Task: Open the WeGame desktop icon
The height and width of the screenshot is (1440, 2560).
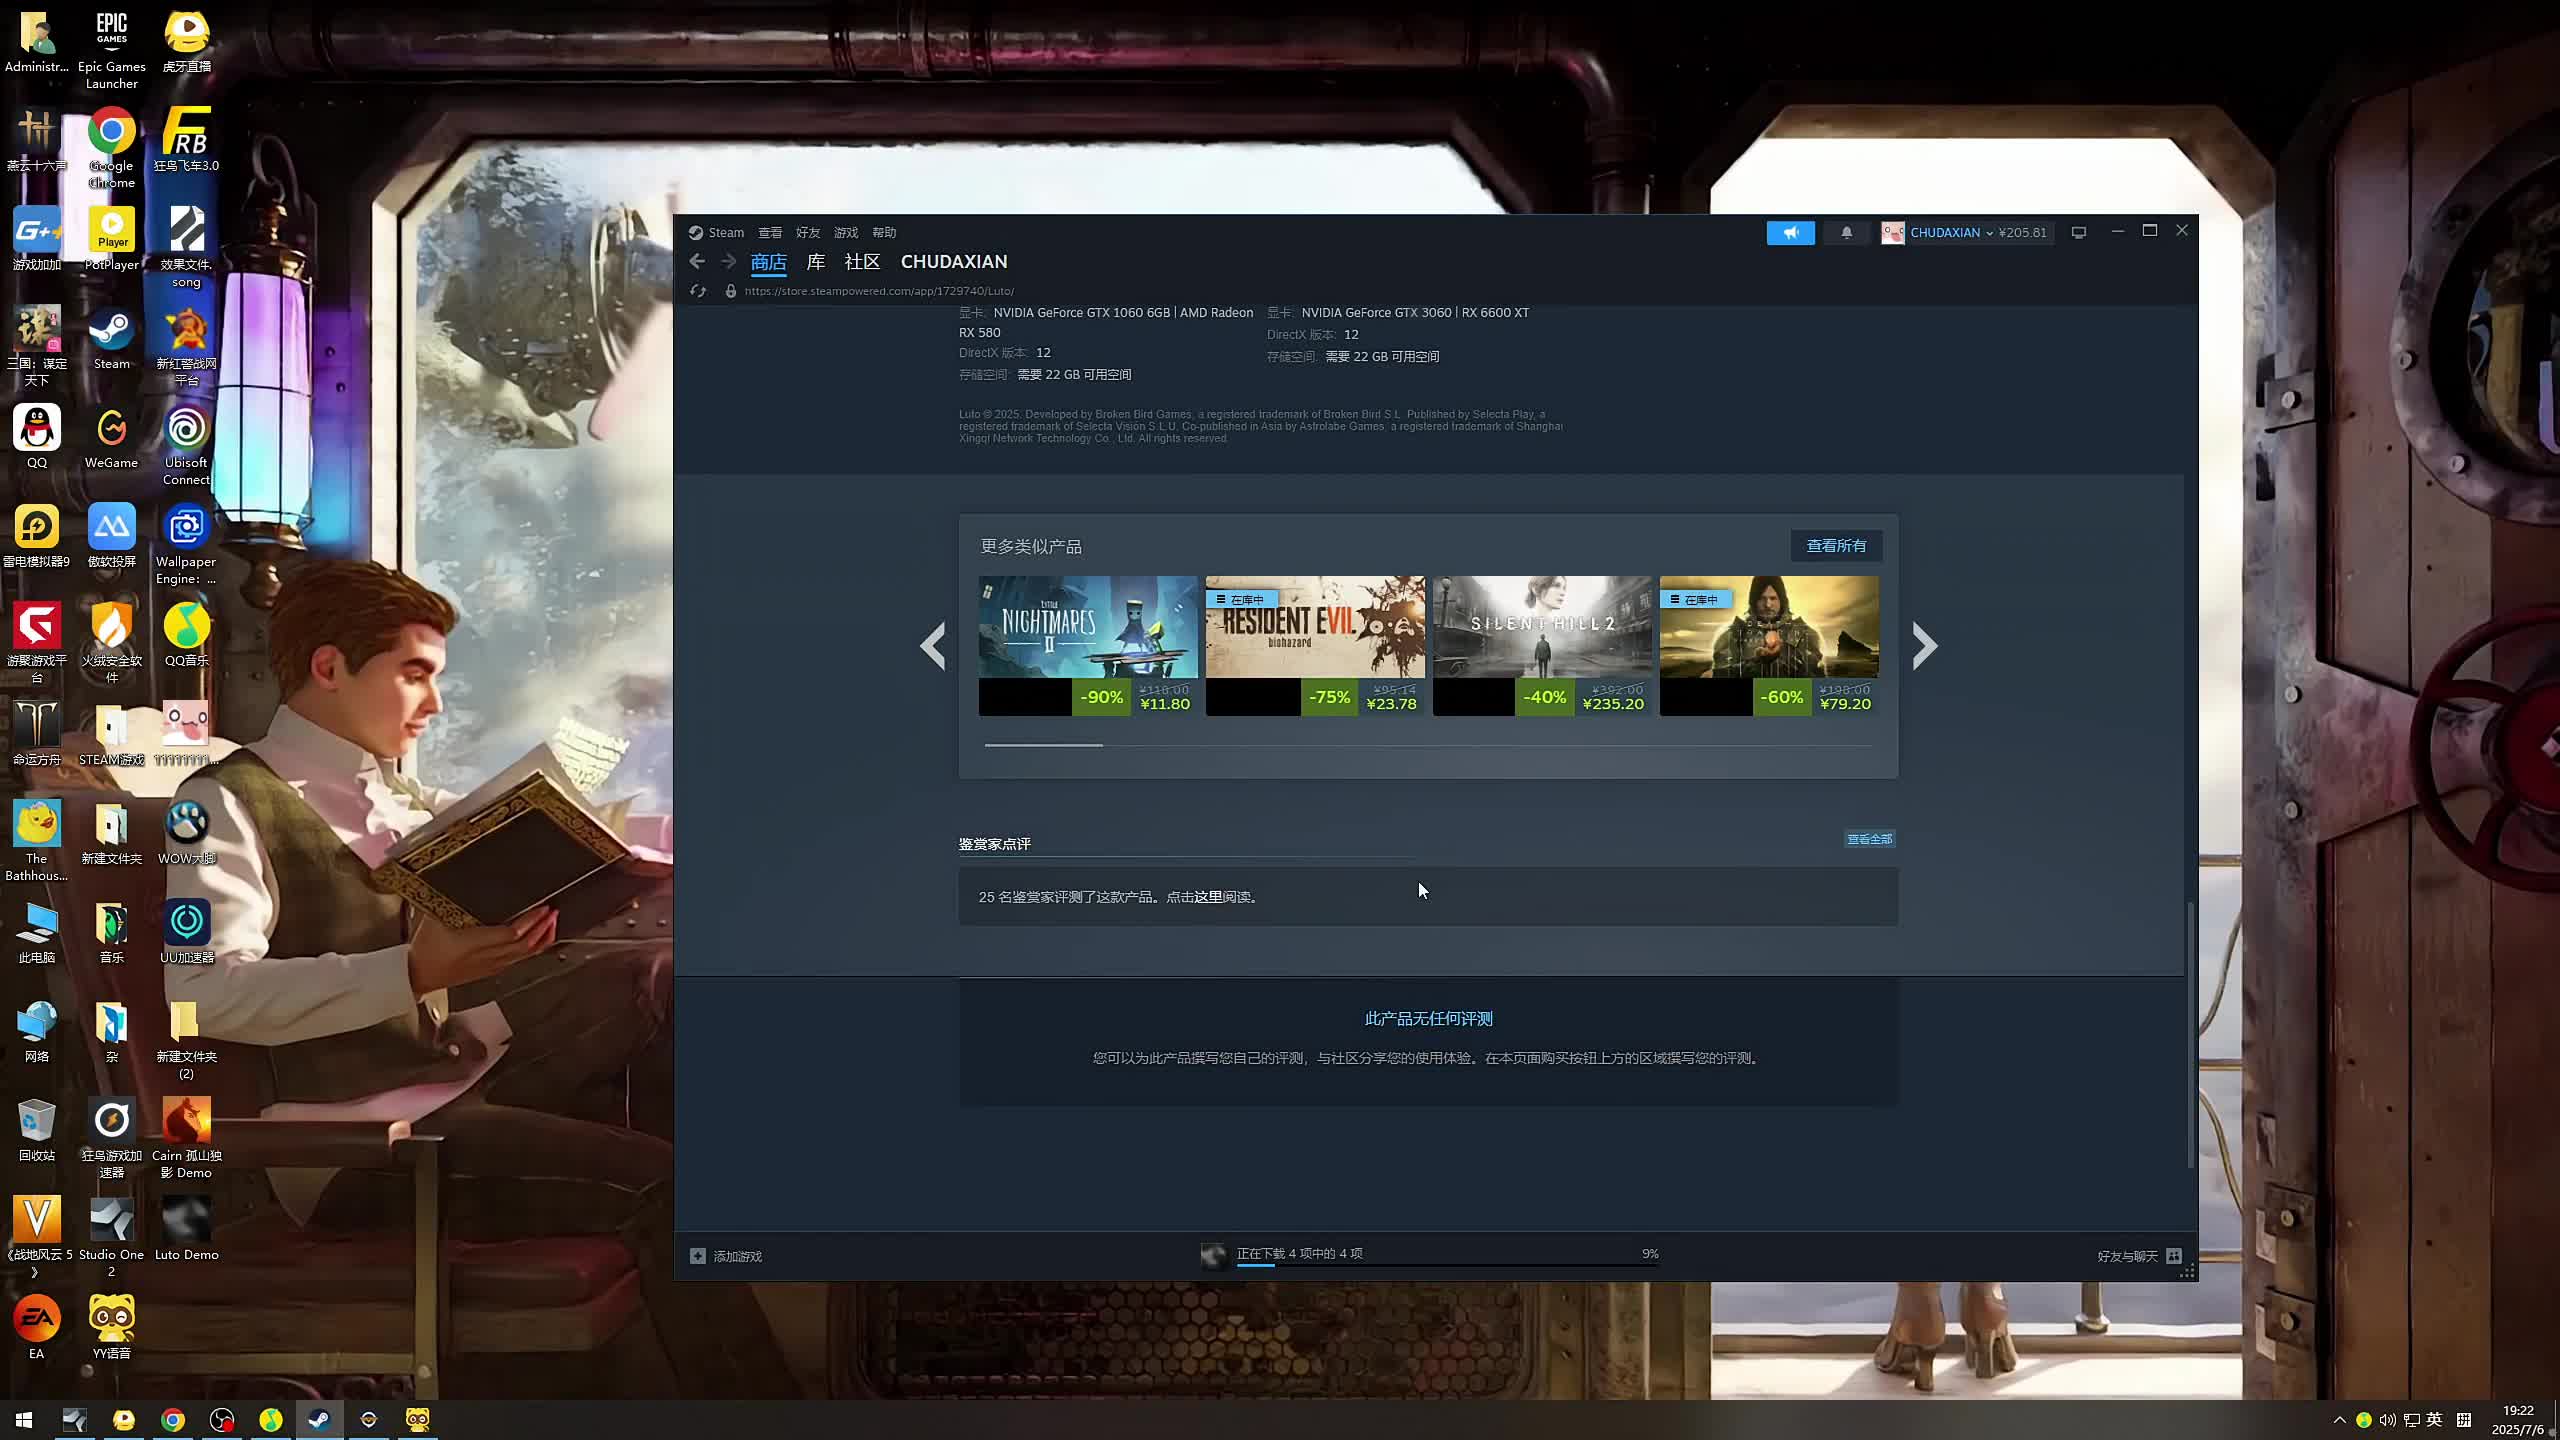Action: tap(111, 438)
